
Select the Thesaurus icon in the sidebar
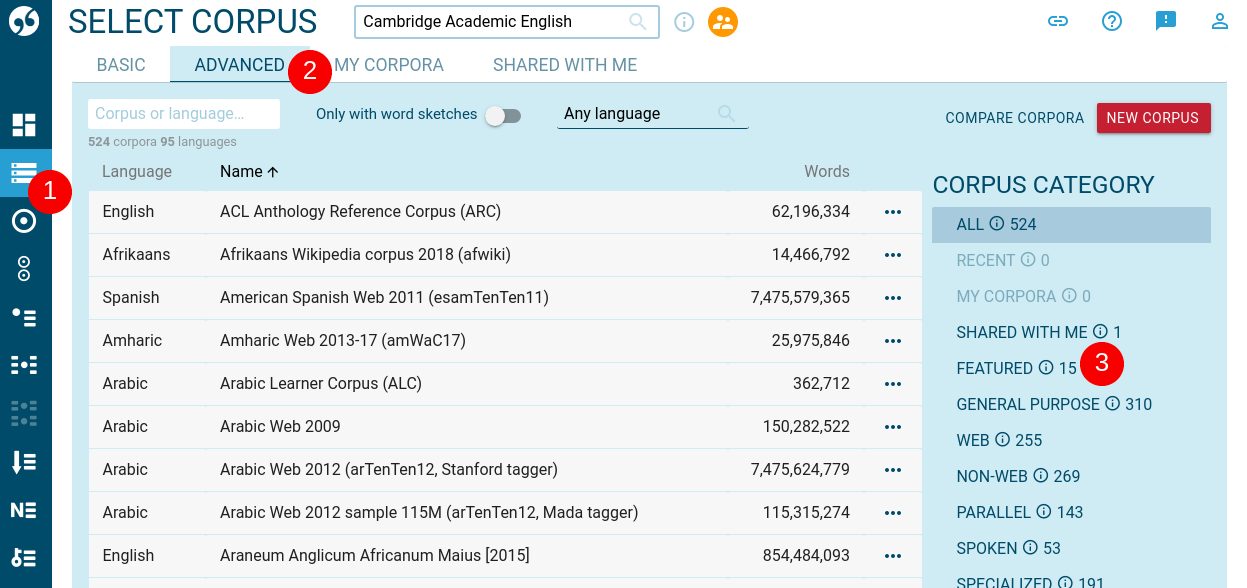24,268
